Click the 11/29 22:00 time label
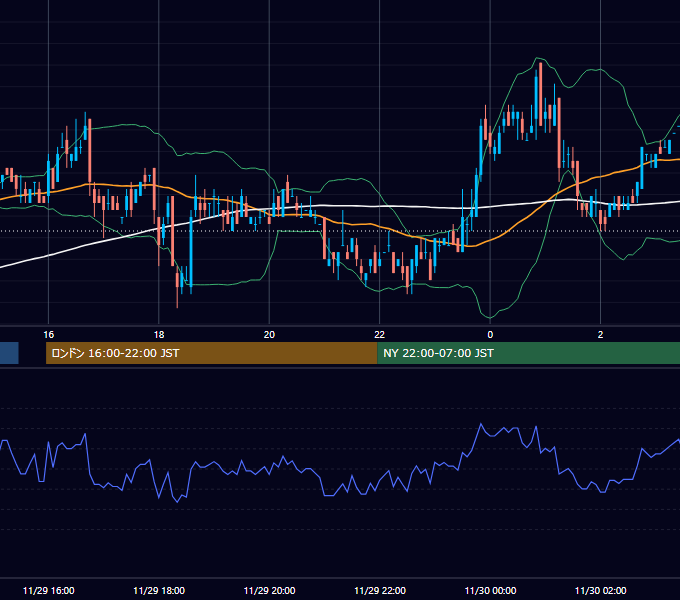The height and width of the screenshot is (600, 680). tap(380, 590)
